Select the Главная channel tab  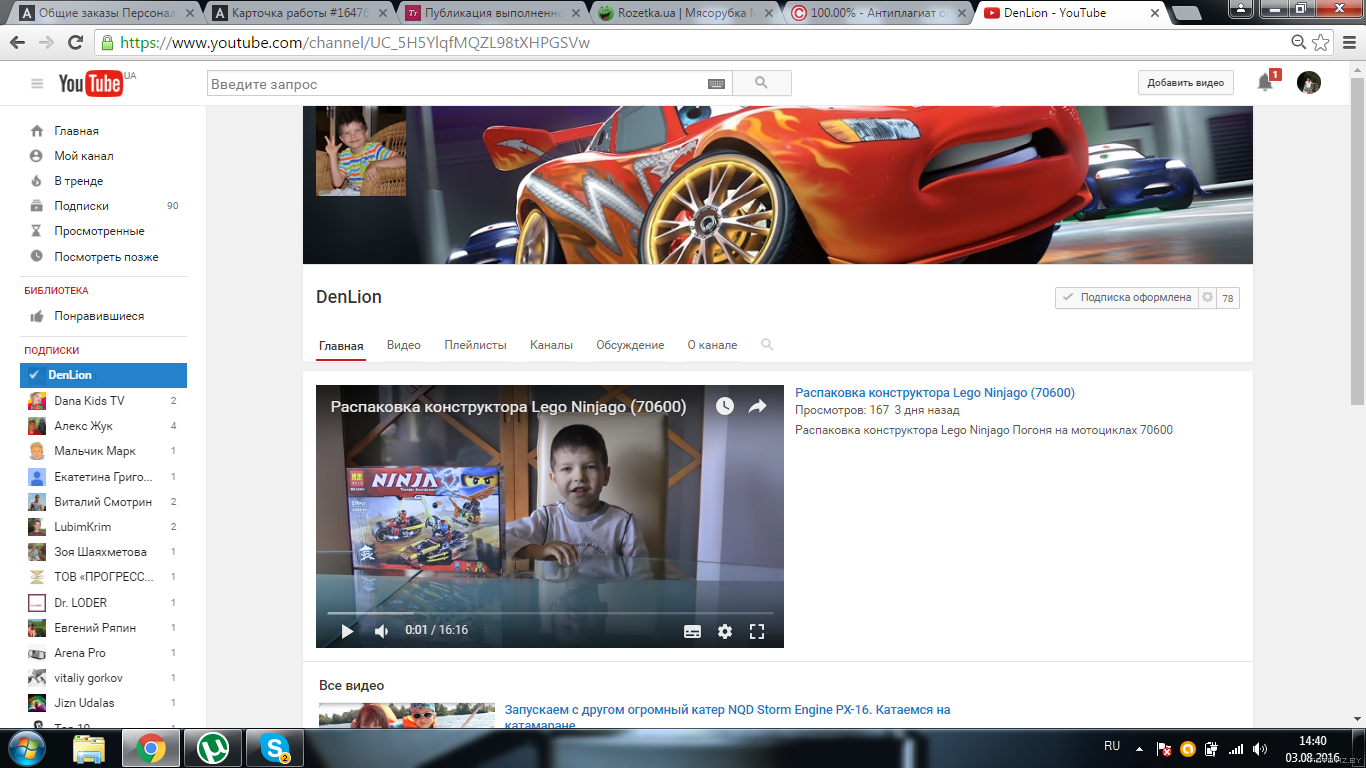(341, 345)
